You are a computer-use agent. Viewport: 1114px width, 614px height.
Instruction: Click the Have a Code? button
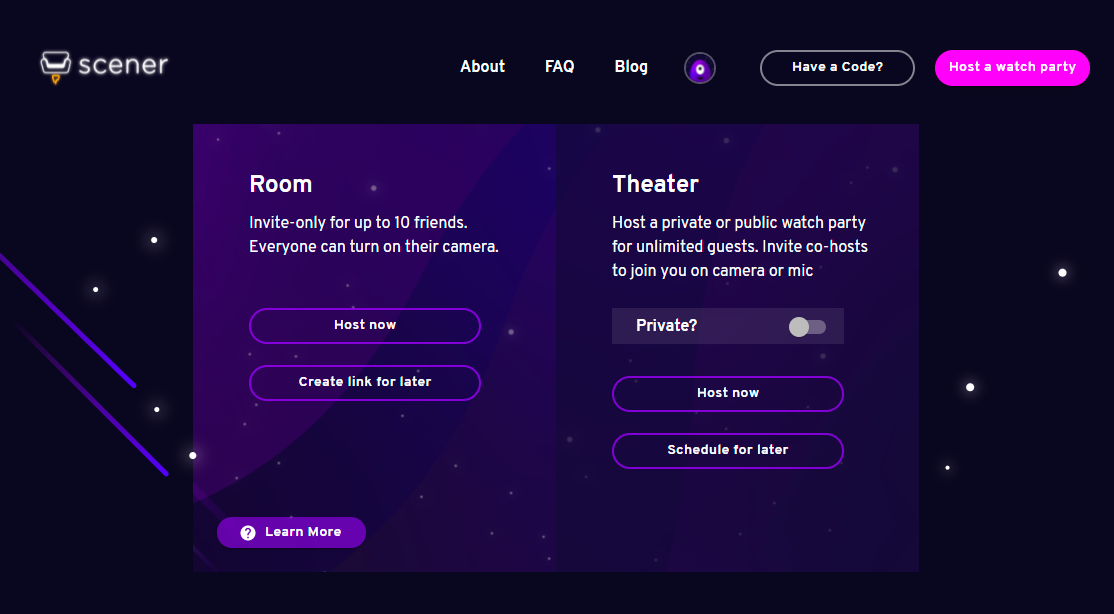click(x=838, y=68)
